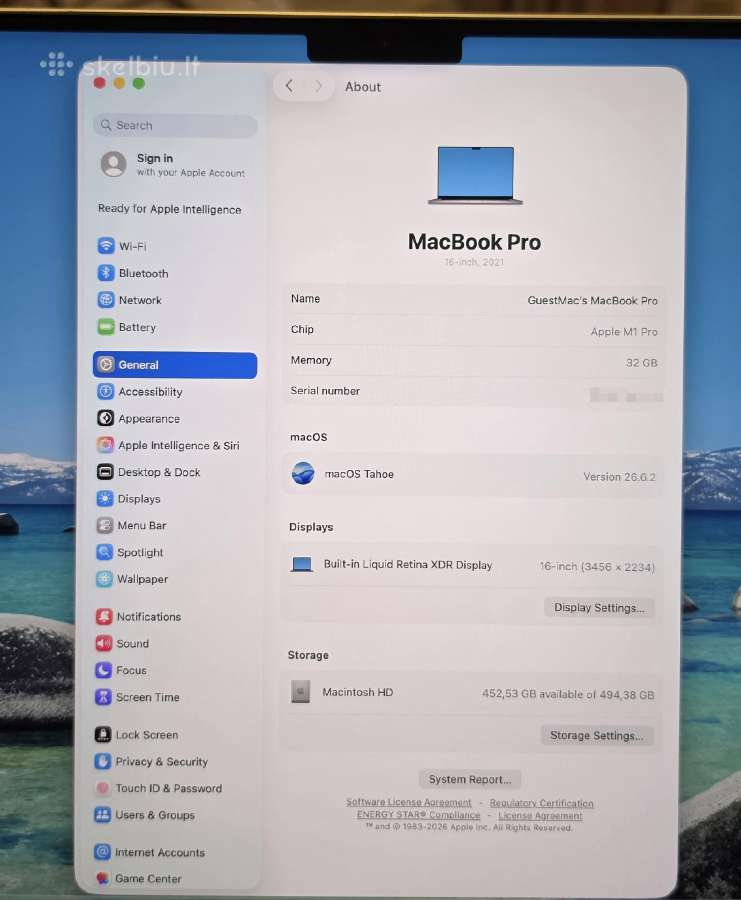
Task: Open Regulatory Certification link
Action: click(541, 803)
